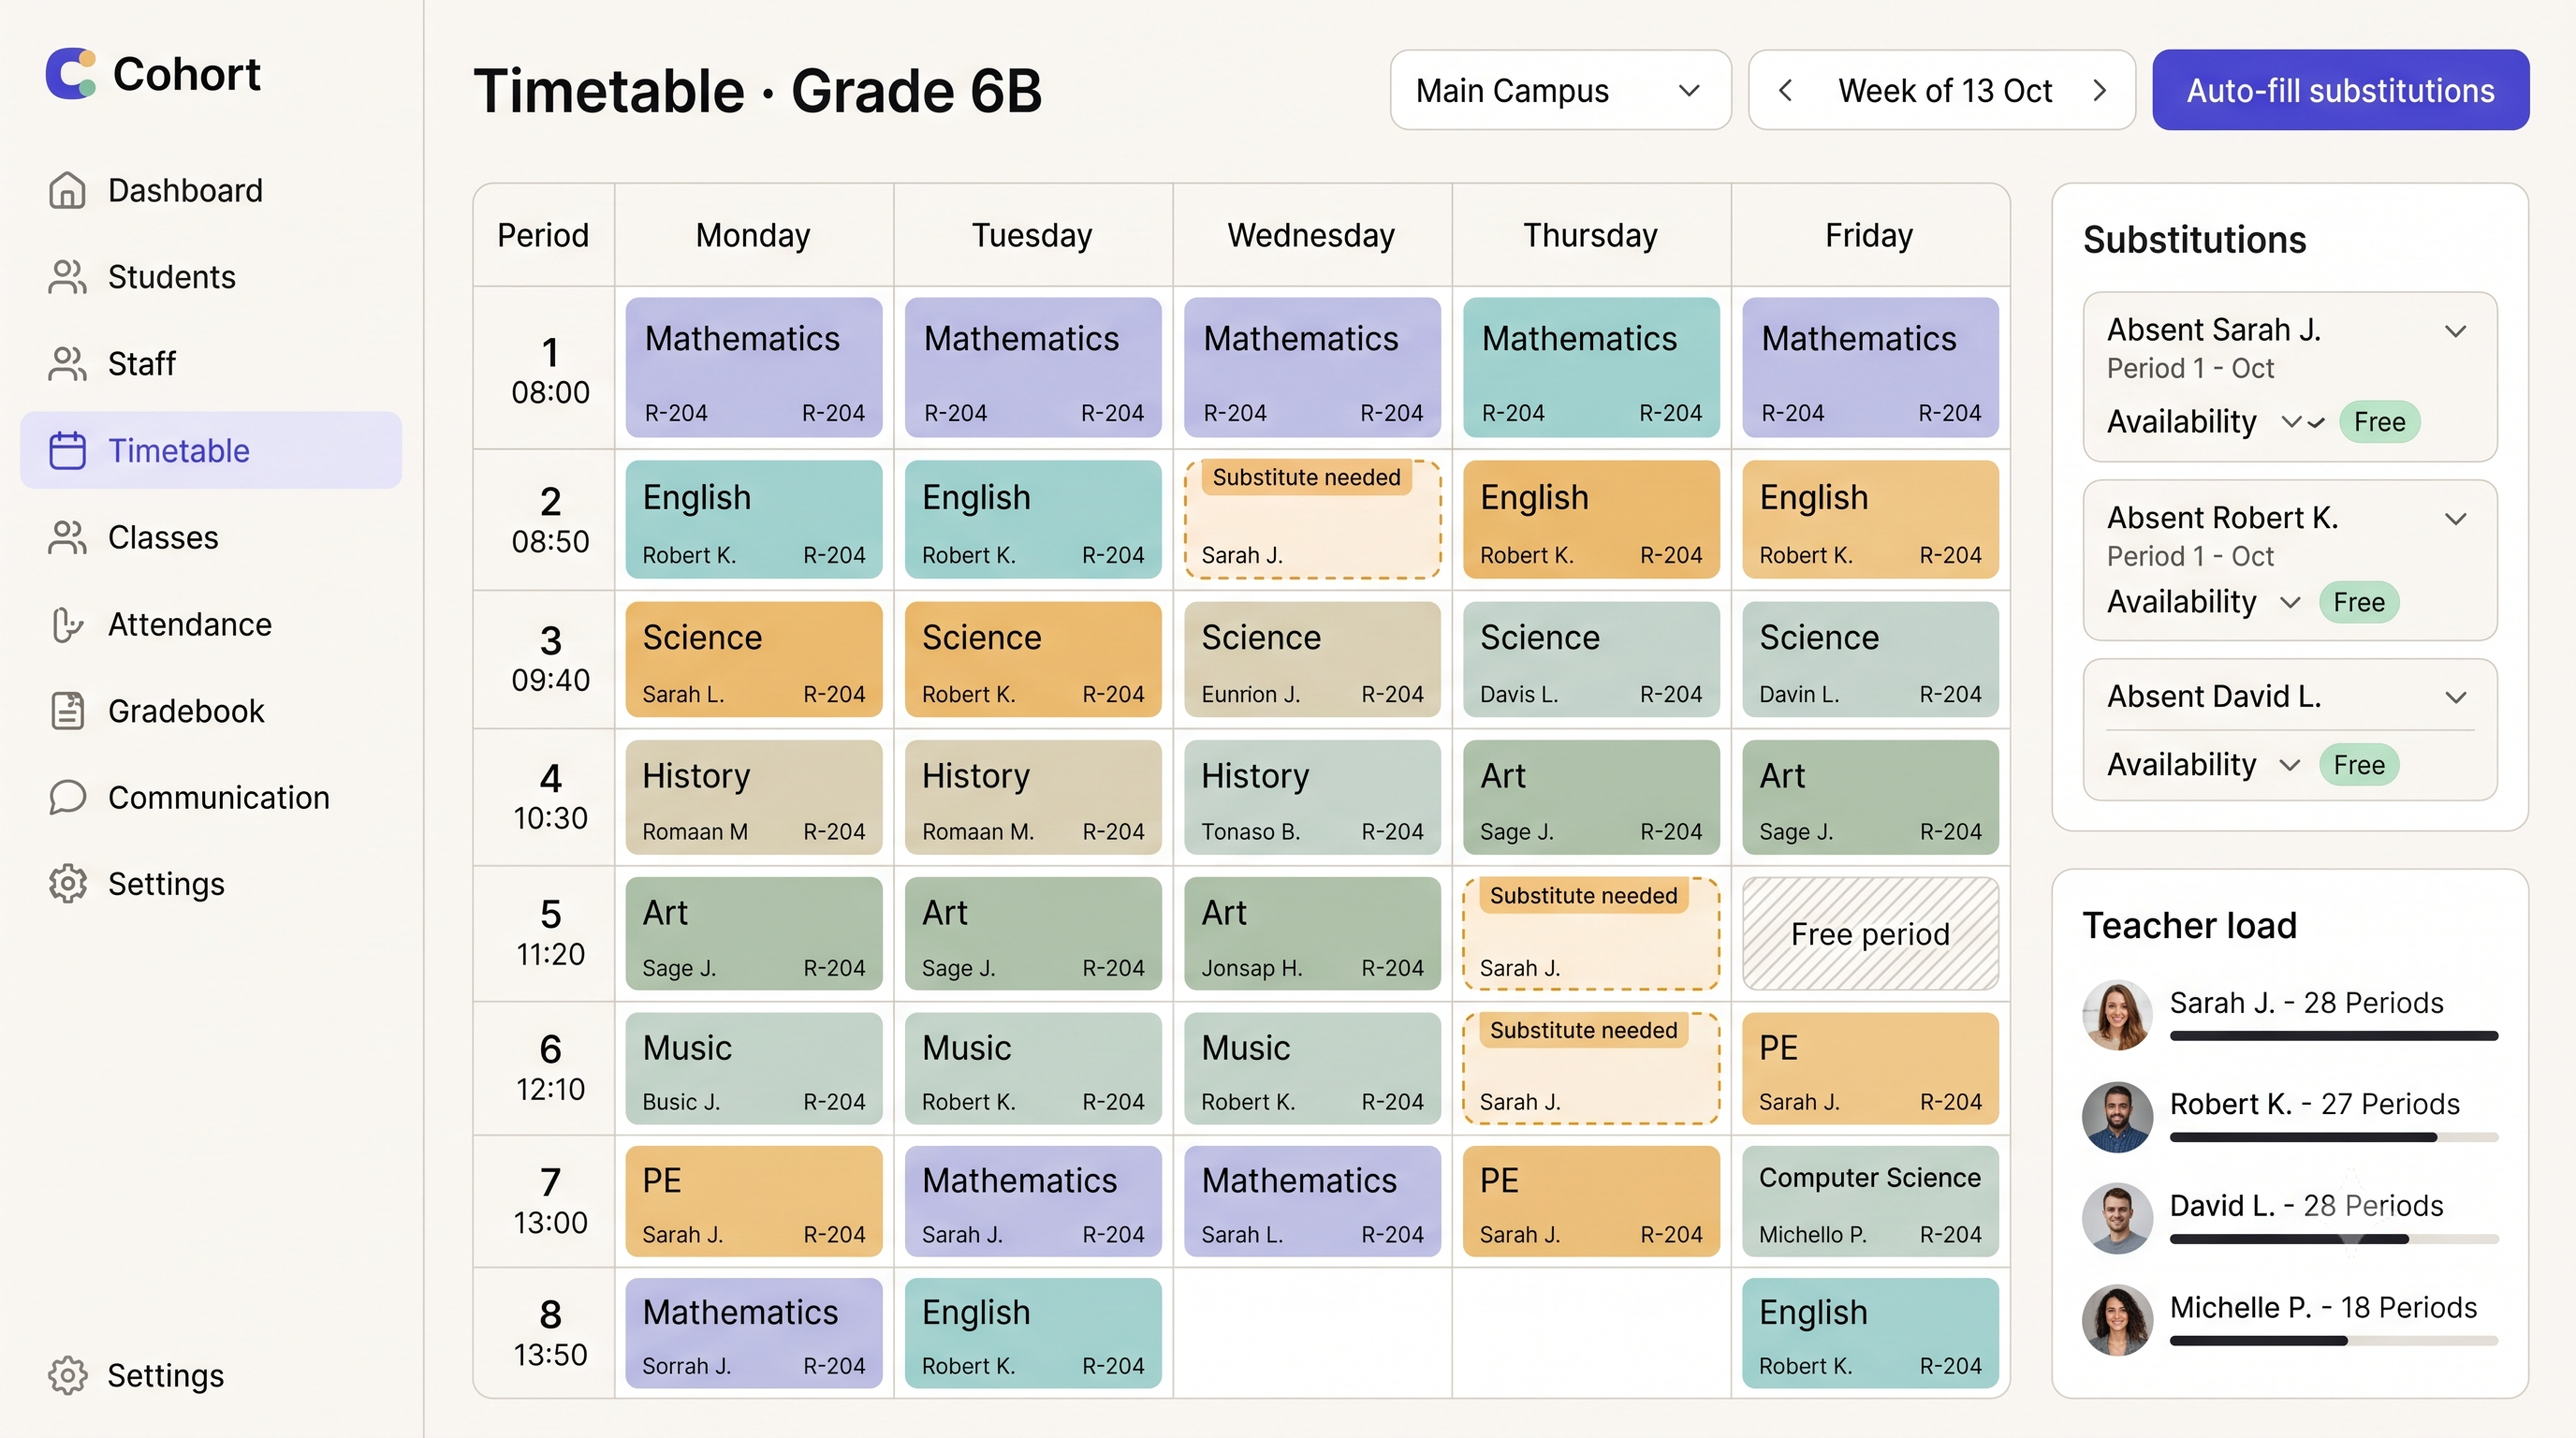Click Robert K. avatar in Teacher load
This screenshot has width=2576, height=1438.
click(2117, 1117)
